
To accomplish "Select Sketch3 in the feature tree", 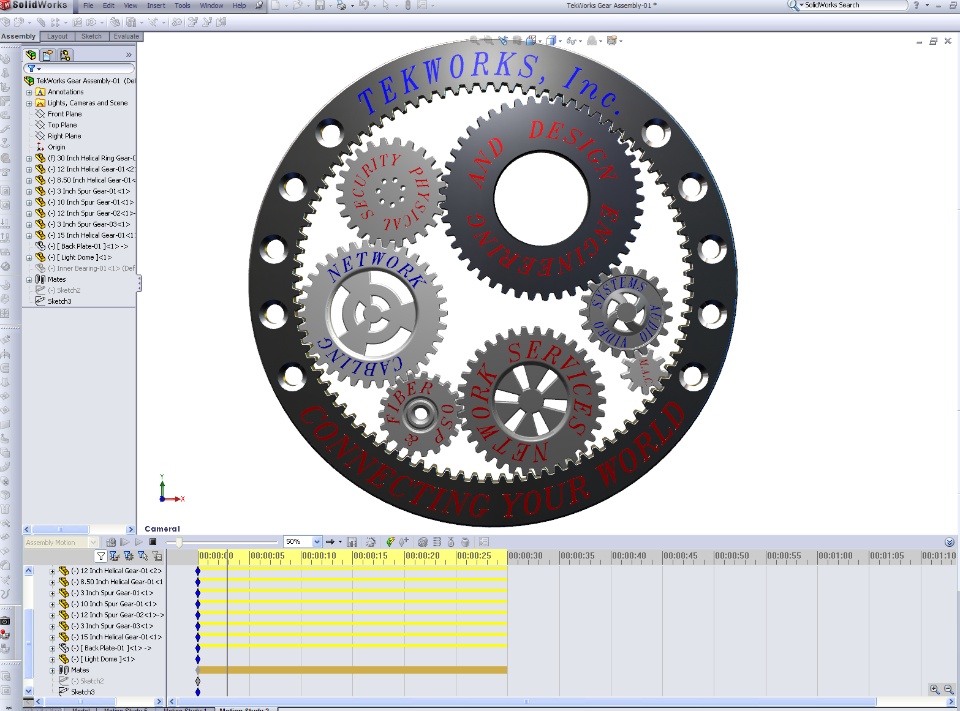I will 59,301.
